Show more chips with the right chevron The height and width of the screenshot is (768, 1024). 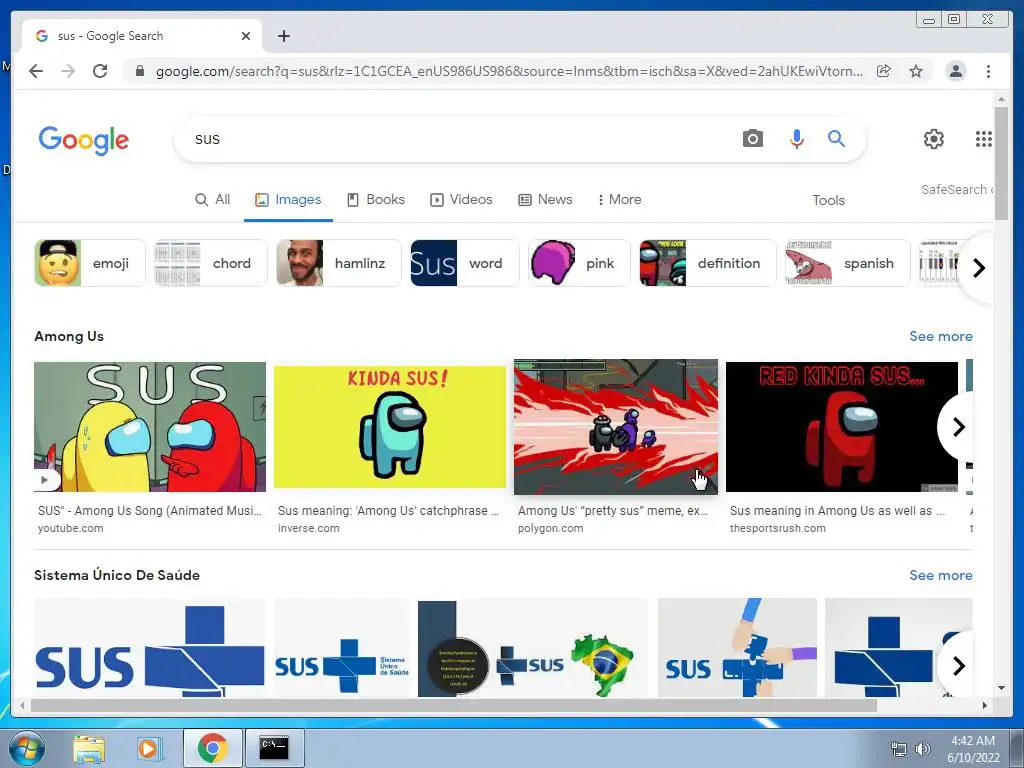click(x=978, y=268)
